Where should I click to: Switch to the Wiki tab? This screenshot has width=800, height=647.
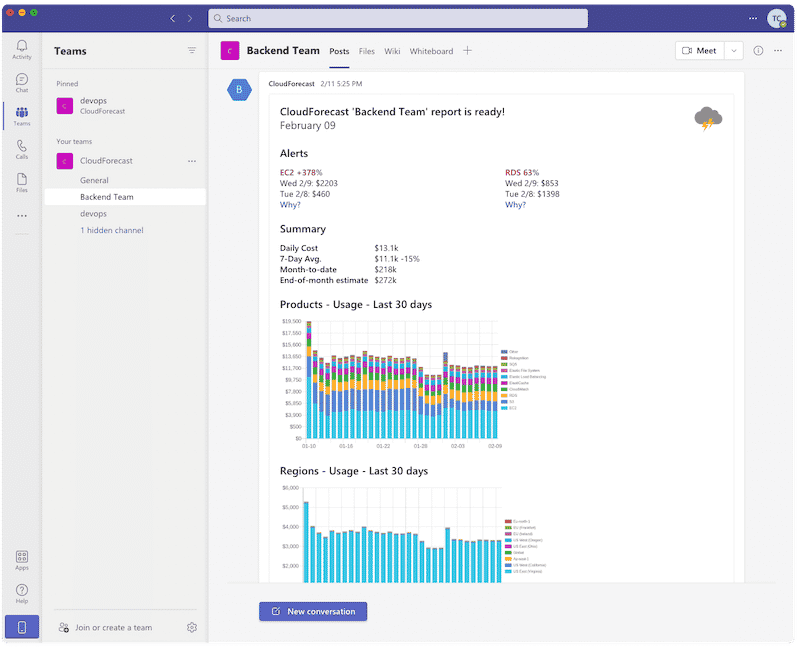[x=392, y=51]
